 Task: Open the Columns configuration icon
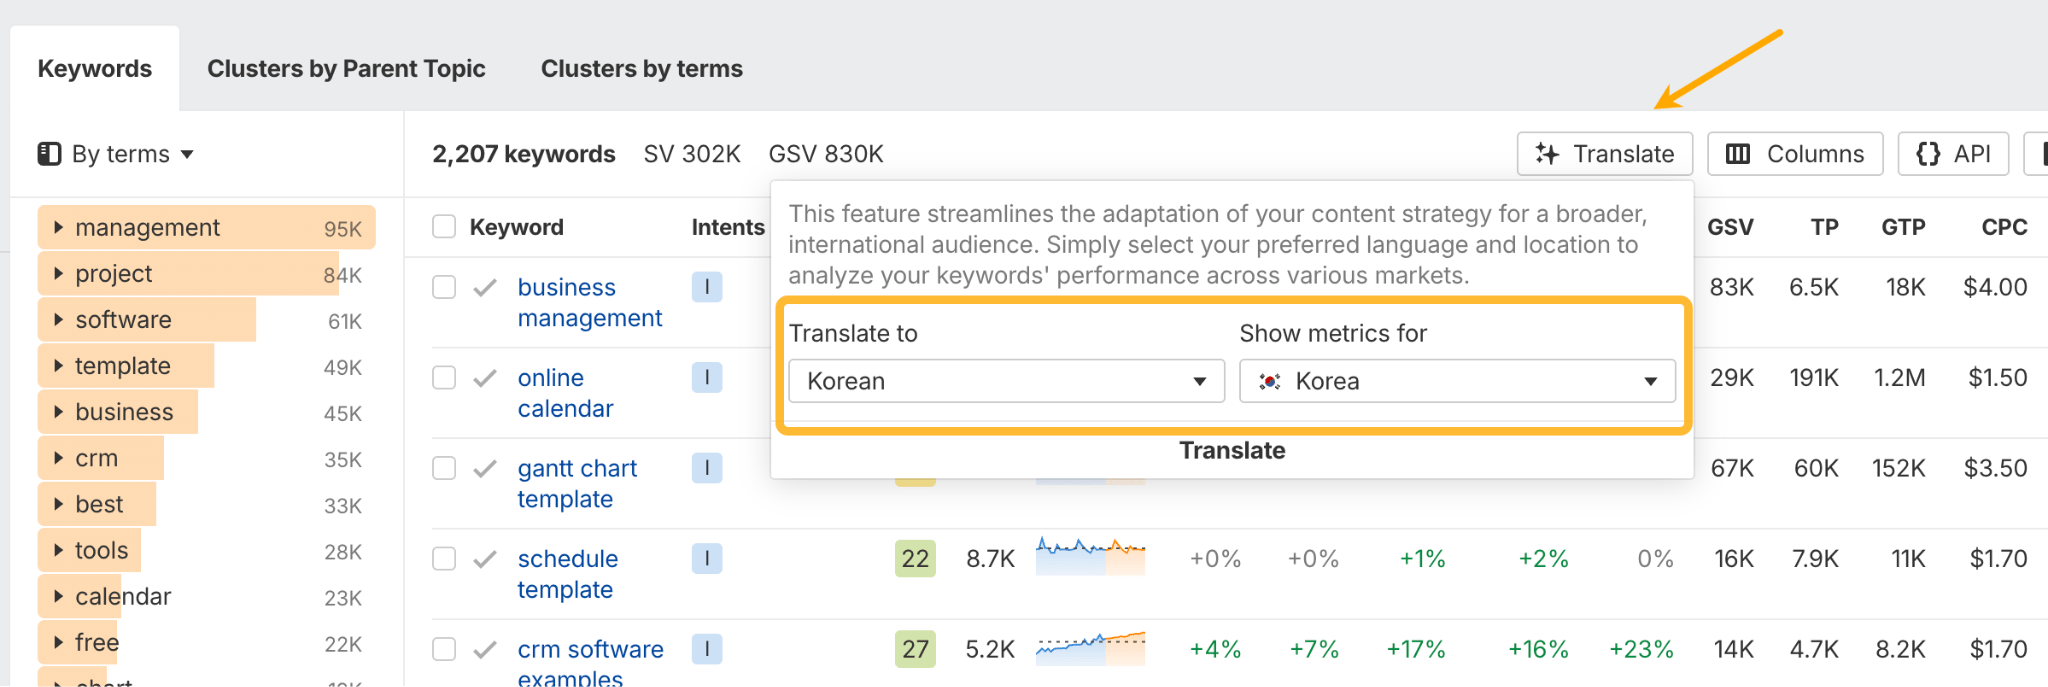pos(1740,154)
